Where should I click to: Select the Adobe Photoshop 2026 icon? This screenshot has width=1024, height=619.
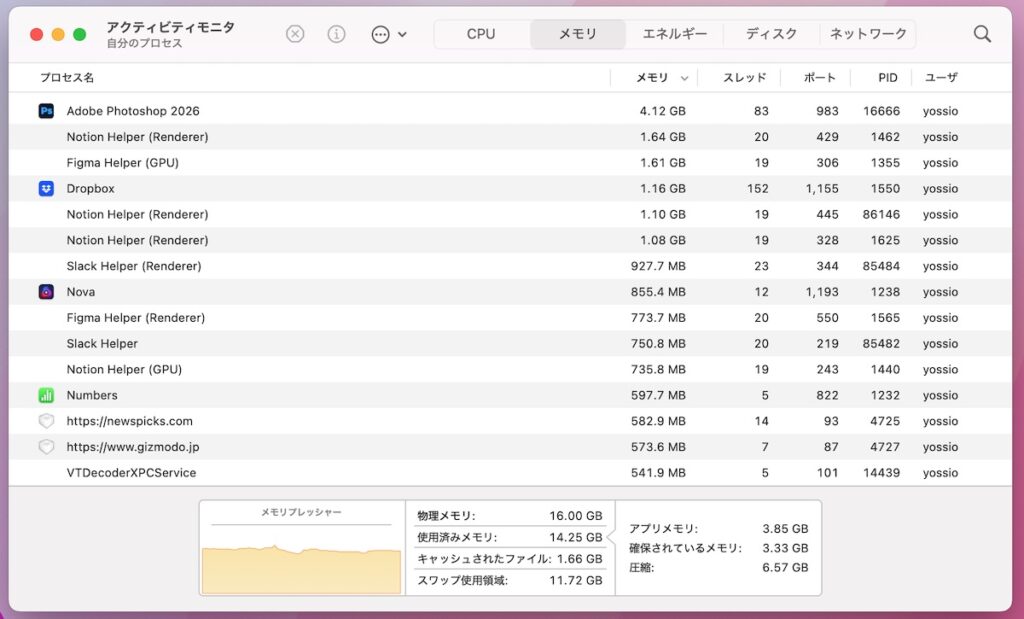[46, 111]
